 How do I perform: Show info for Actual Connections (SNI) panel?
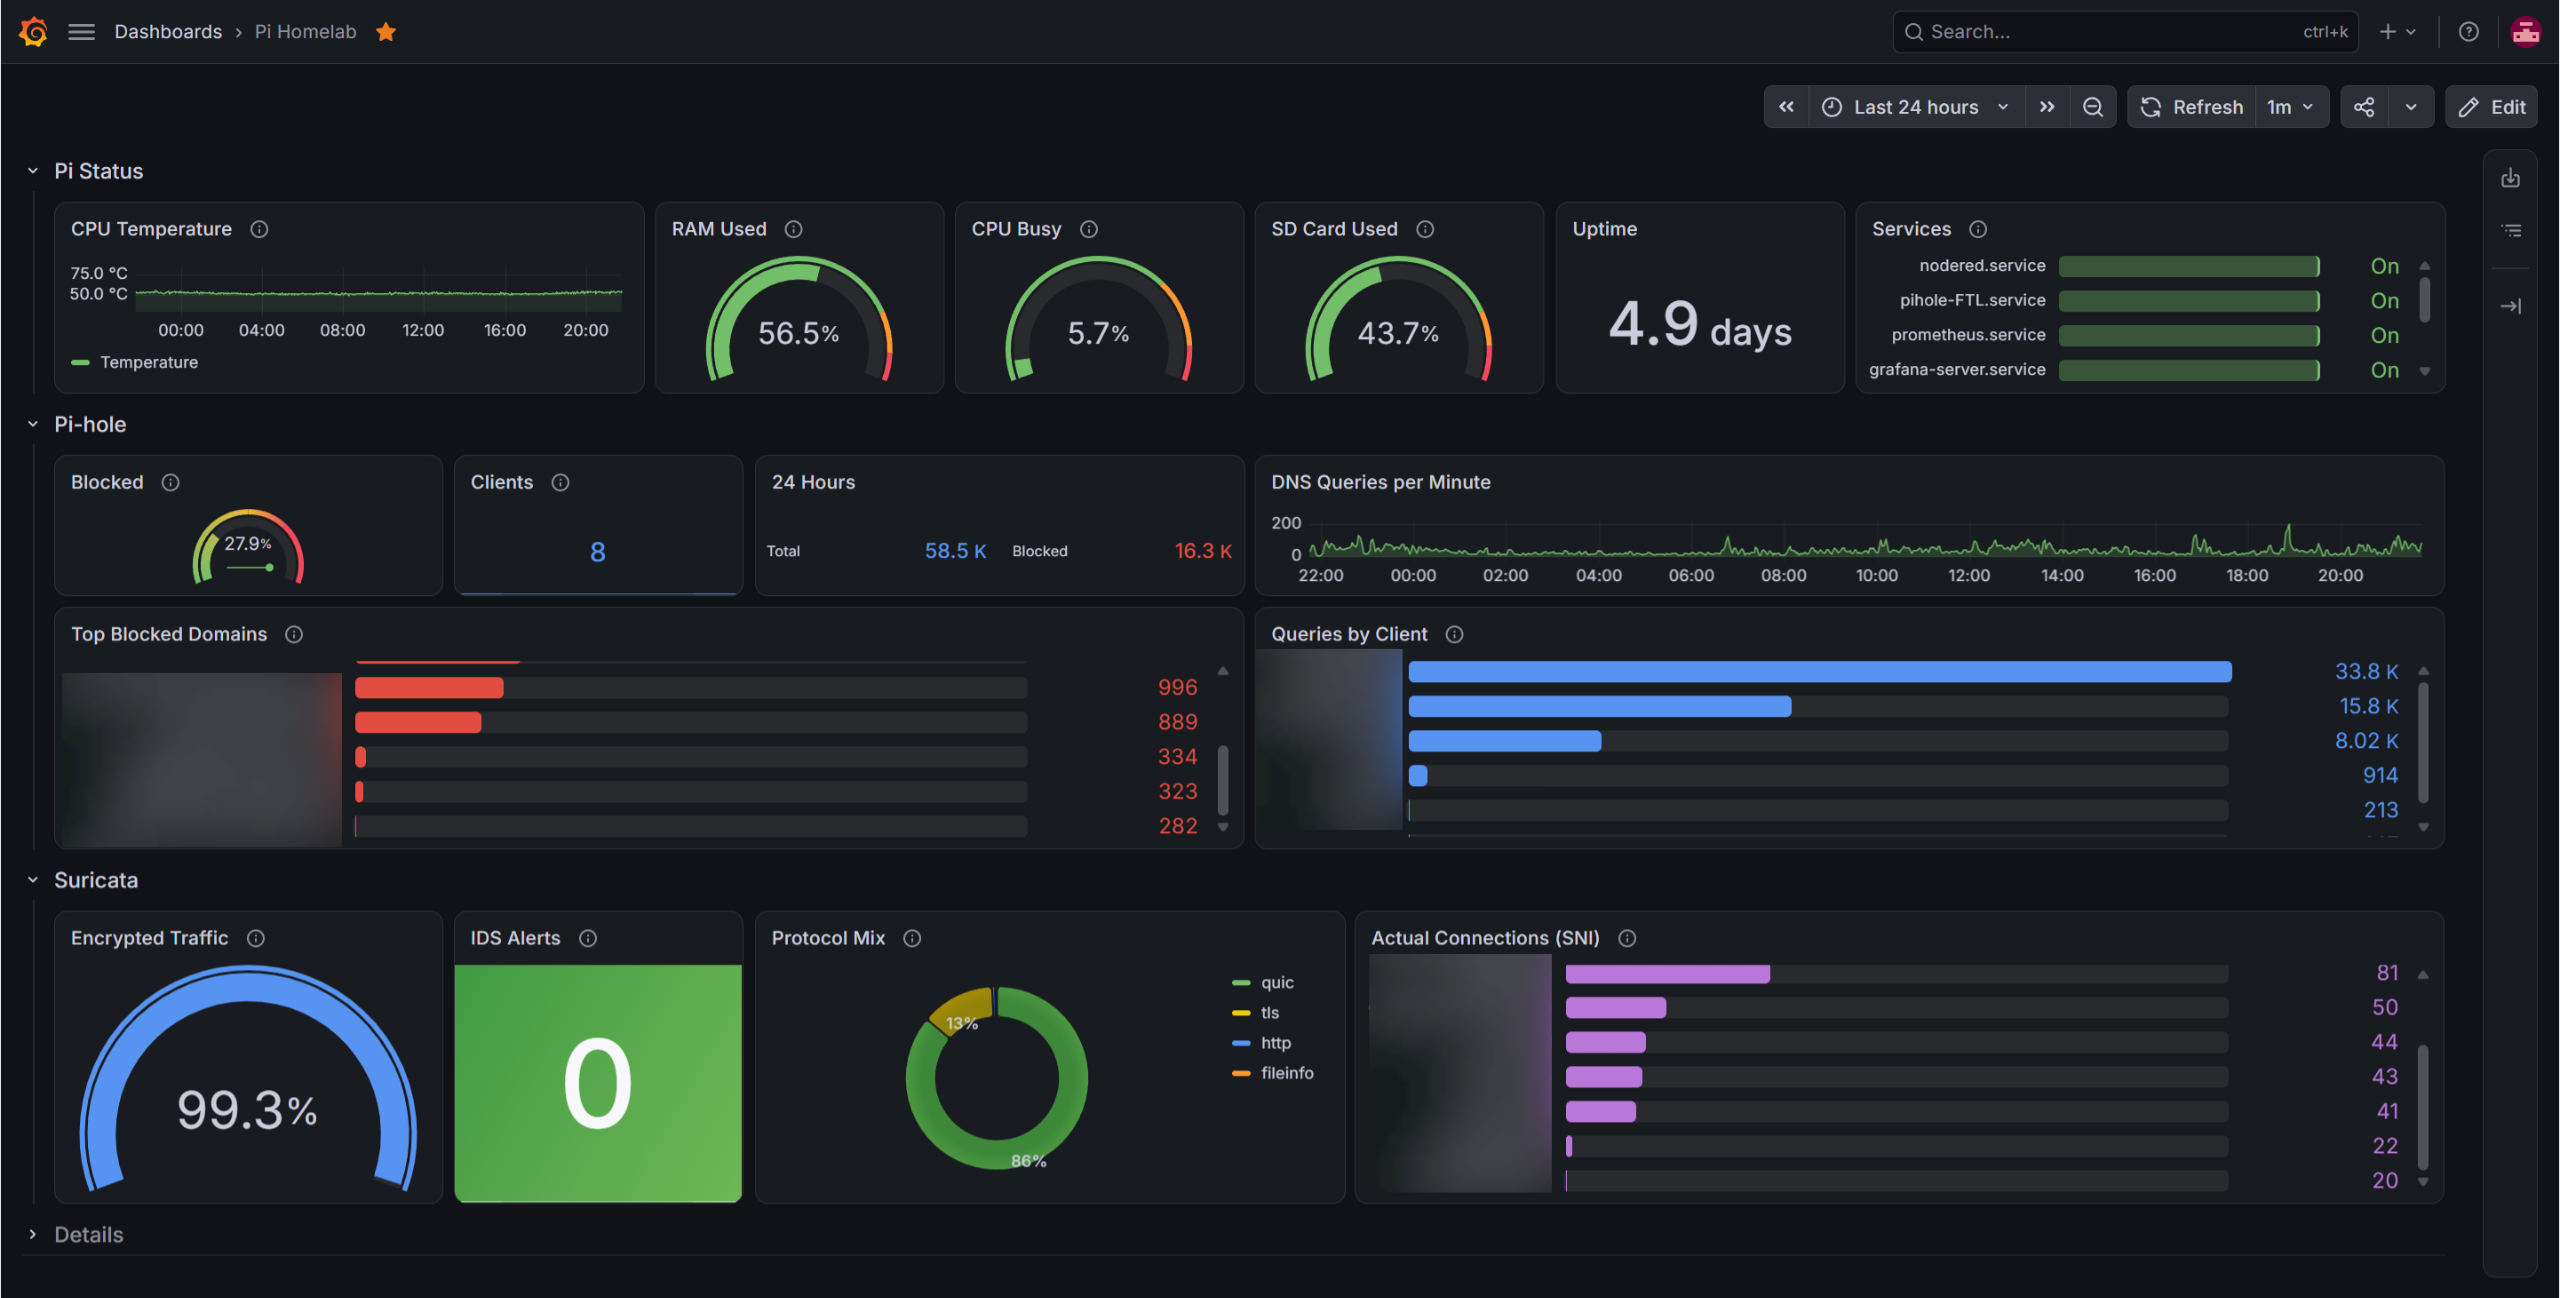1627,938
